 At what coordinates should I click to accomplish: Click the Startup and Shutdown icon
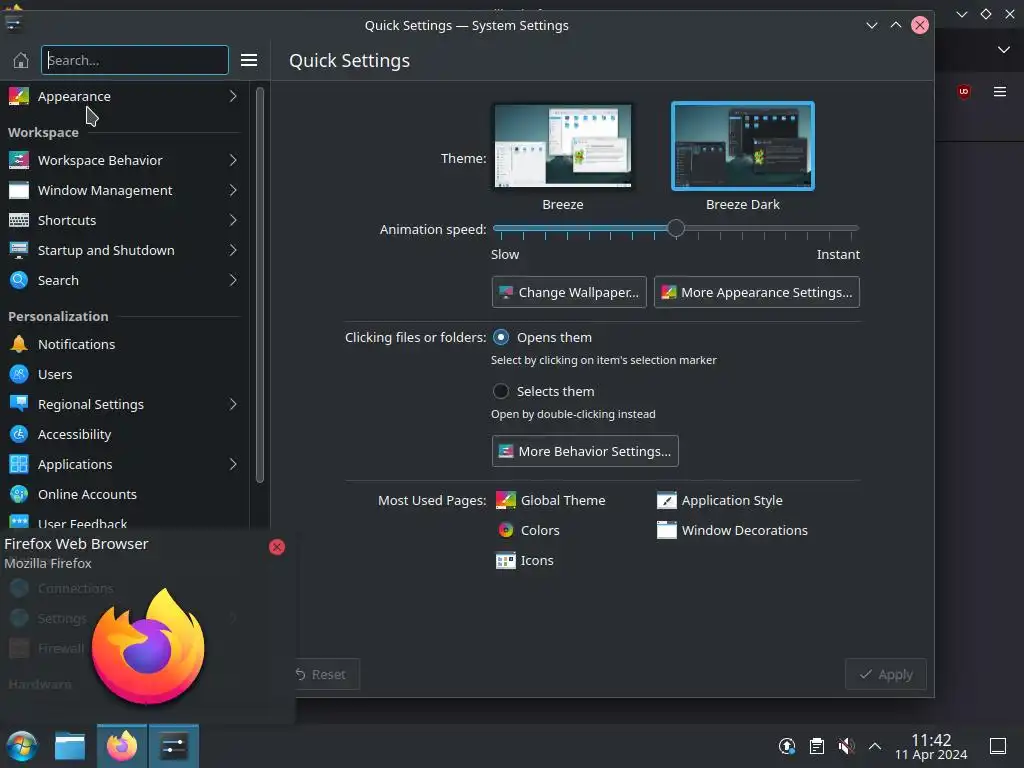point(18,250)
